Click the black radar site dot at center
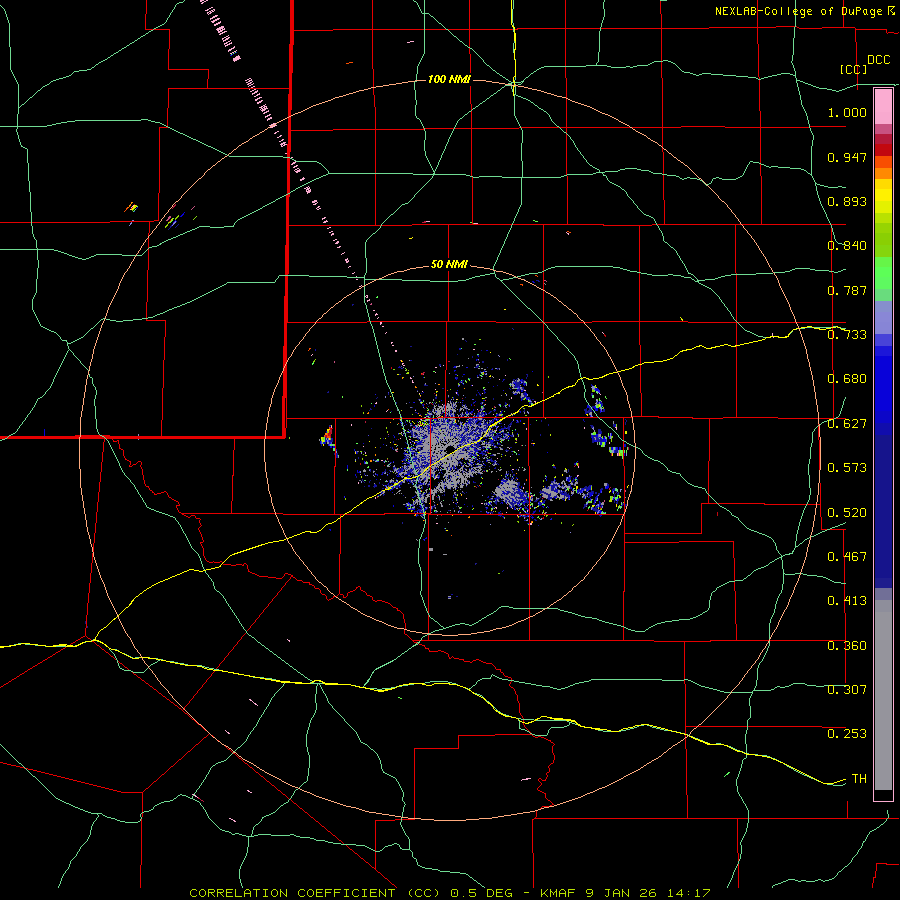Viewport: 900px width, 900px height. click(x=450, y=449)
